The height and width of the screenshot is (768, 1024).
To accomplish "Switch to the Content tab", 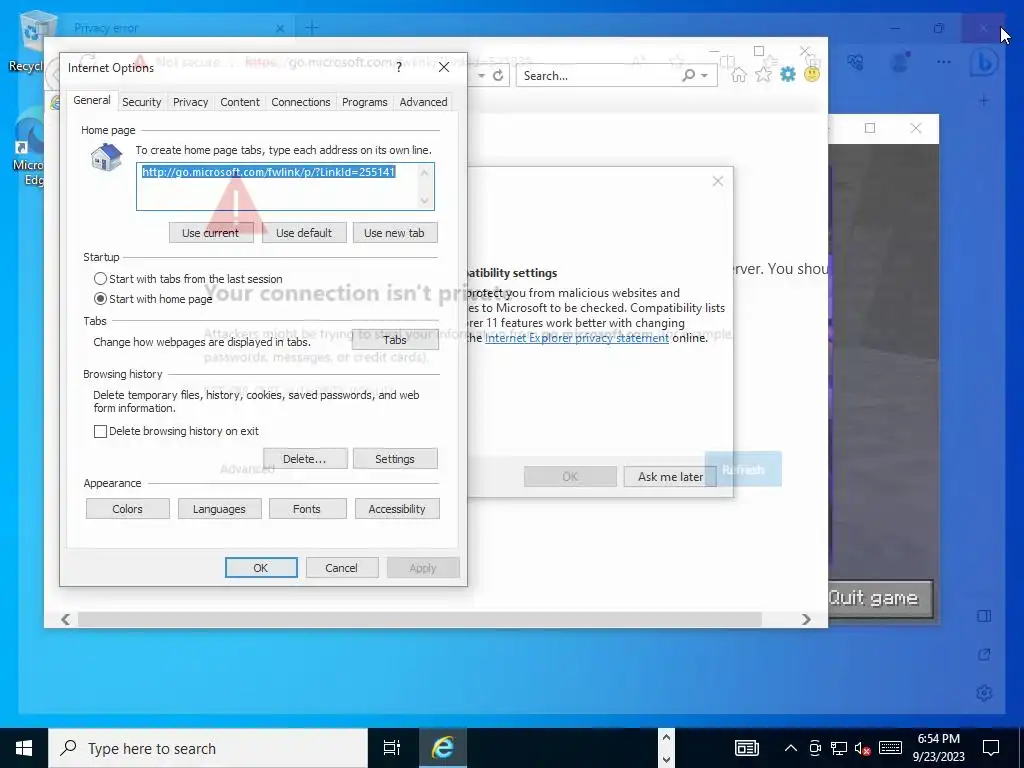I will 240,102.
